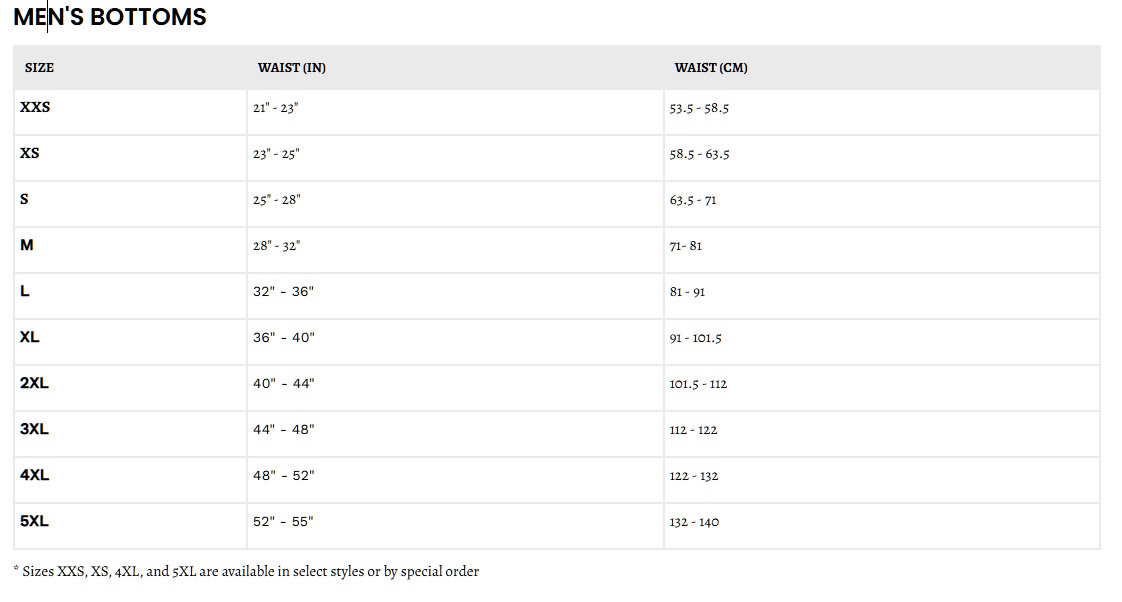Click the L size row label
The height and width of the screenshot is (602, 1122).
click(25, 291)
